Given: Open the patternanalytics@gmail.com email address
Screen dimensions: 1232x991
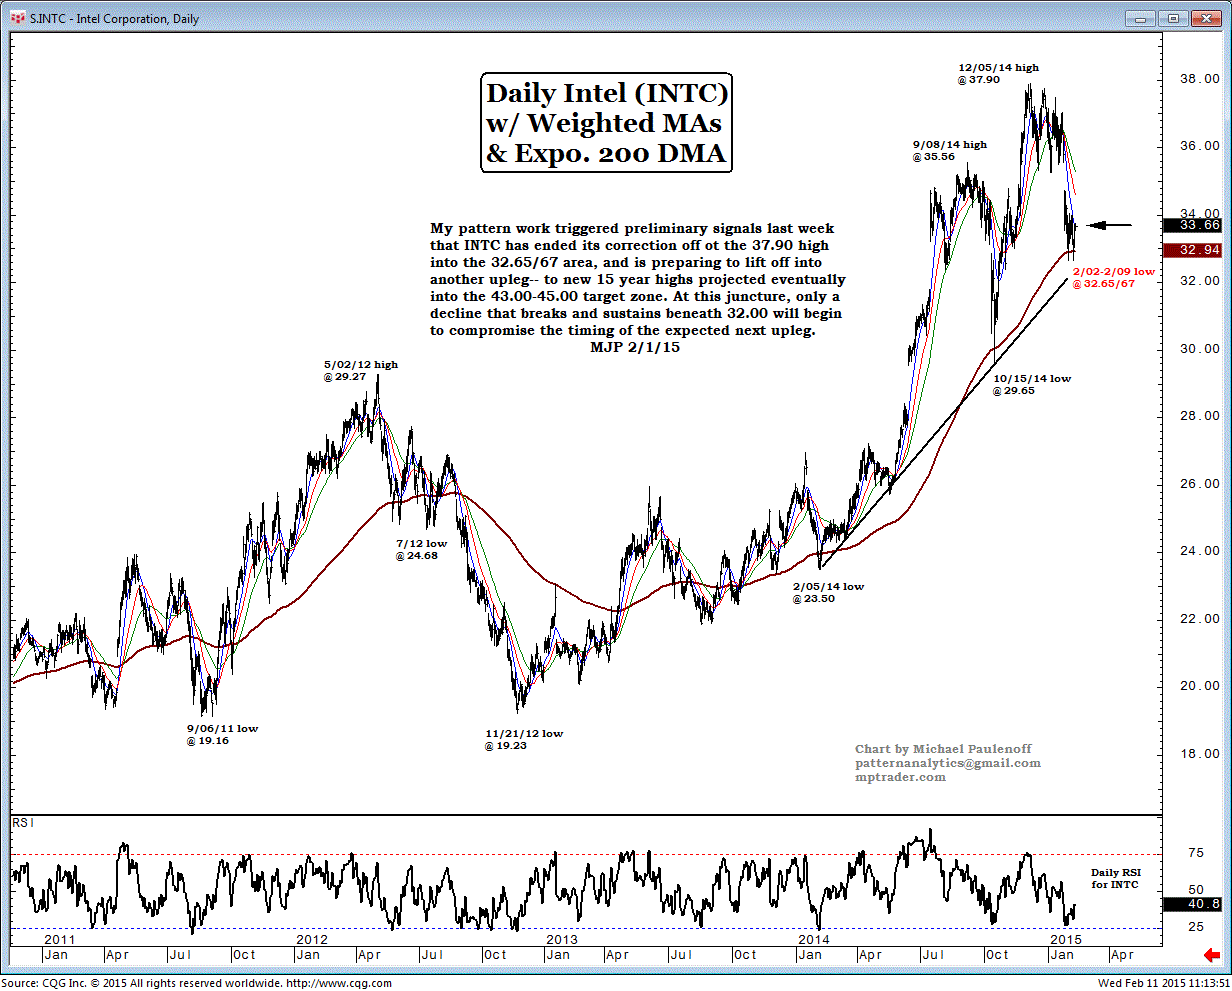Looking at the screenshot, I should click(x=948, y=763).
